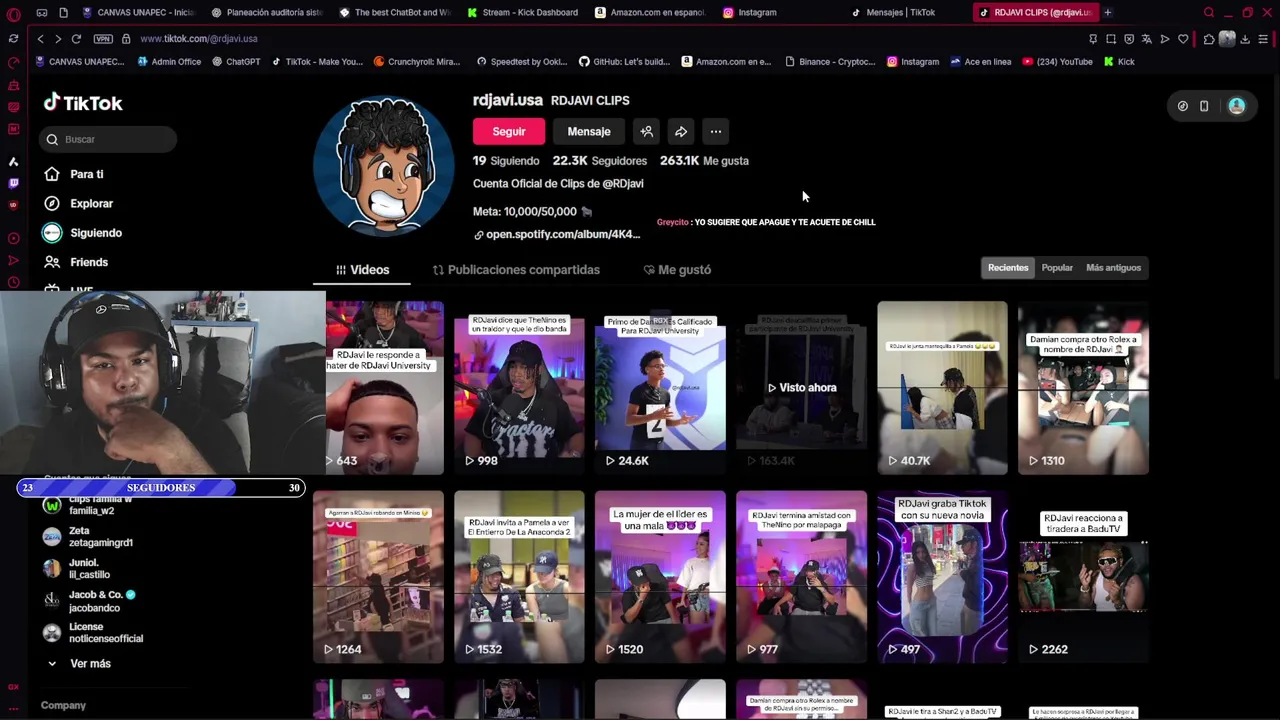Open the Kick bookmark

point(1119,61)
